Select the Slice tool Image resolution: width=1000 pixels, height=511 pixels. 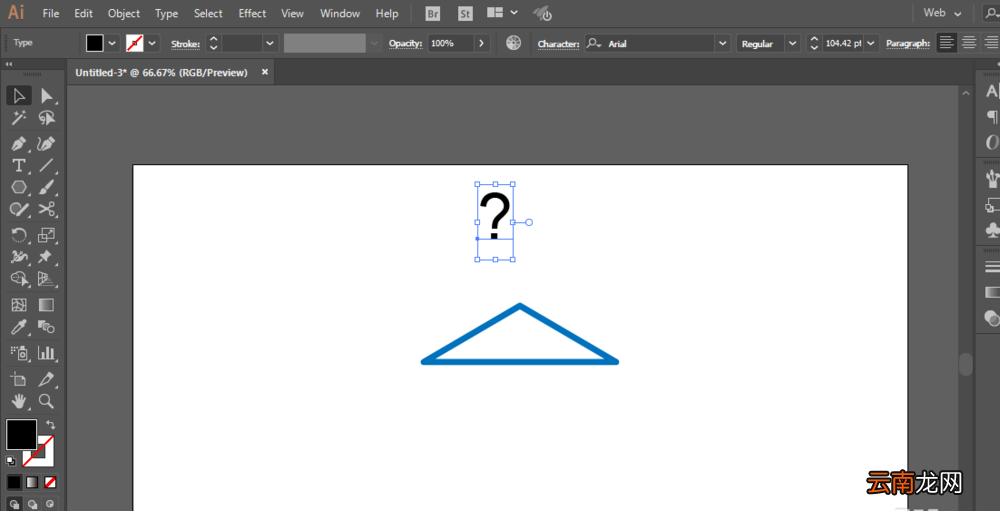coord(47,379)
